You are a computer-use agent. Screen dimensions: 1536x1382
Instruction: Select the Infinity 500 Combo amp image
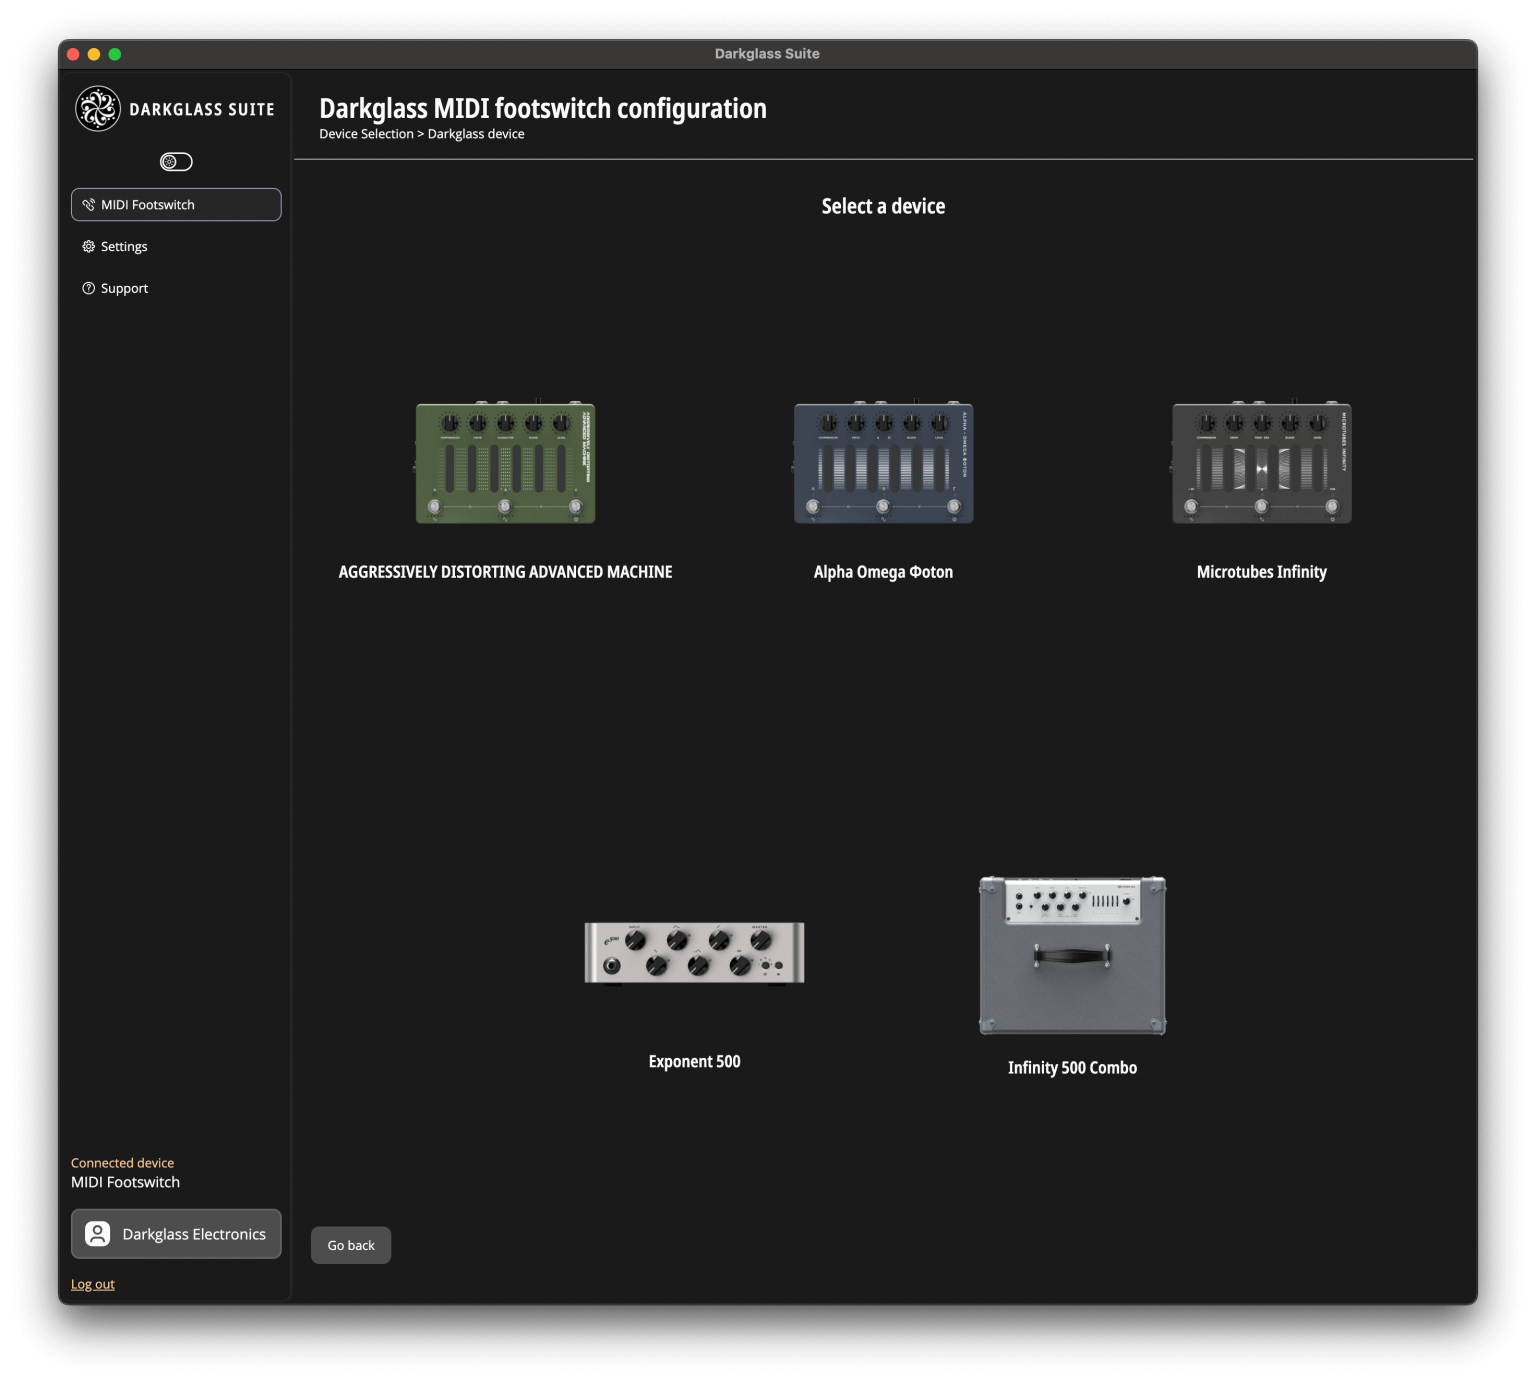[1072, 956]
